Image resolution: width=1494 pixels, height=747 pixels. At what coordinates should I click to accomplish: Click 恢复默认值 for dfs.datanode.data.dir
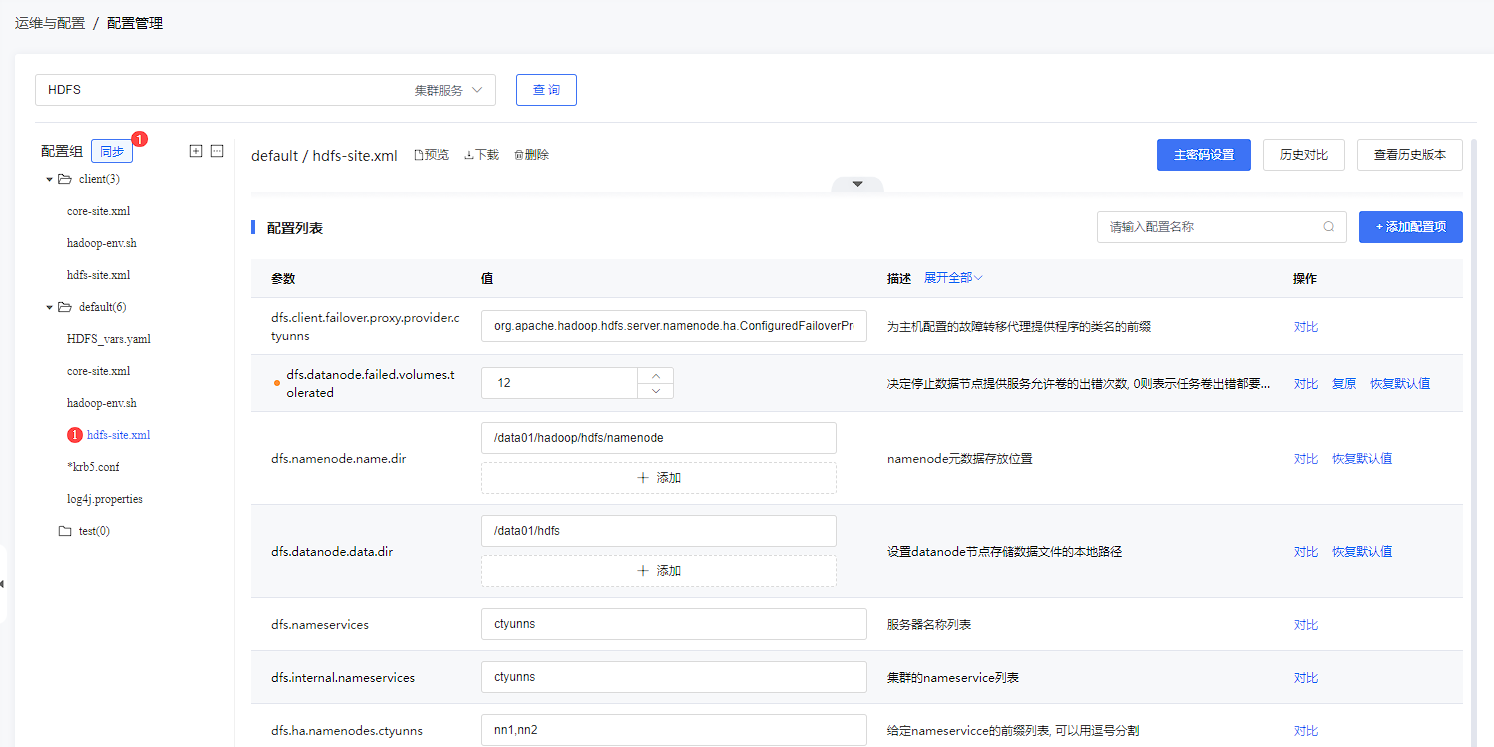click(1362, 552)
